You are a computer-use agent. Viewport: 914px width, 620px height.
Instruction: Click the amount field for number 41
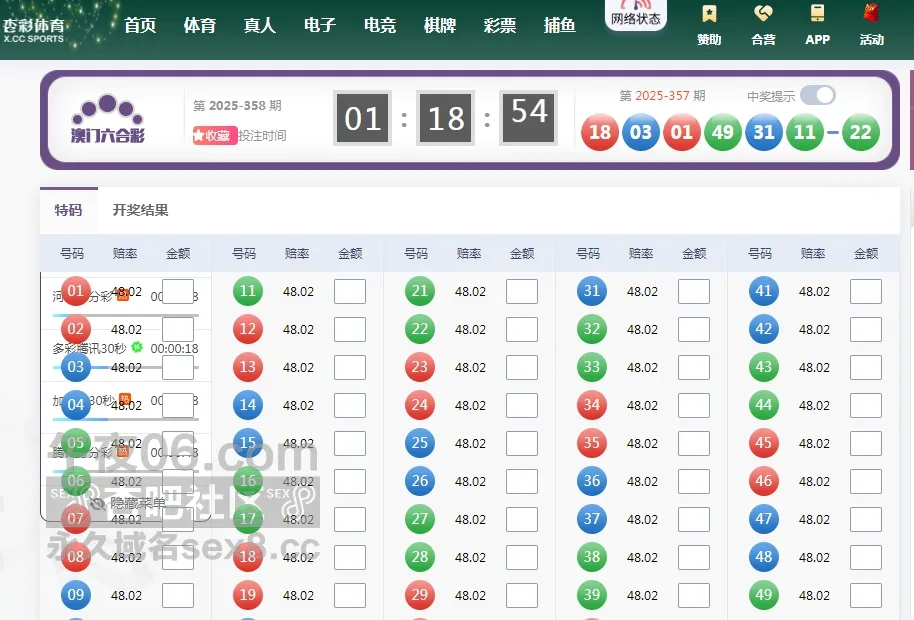866,291
